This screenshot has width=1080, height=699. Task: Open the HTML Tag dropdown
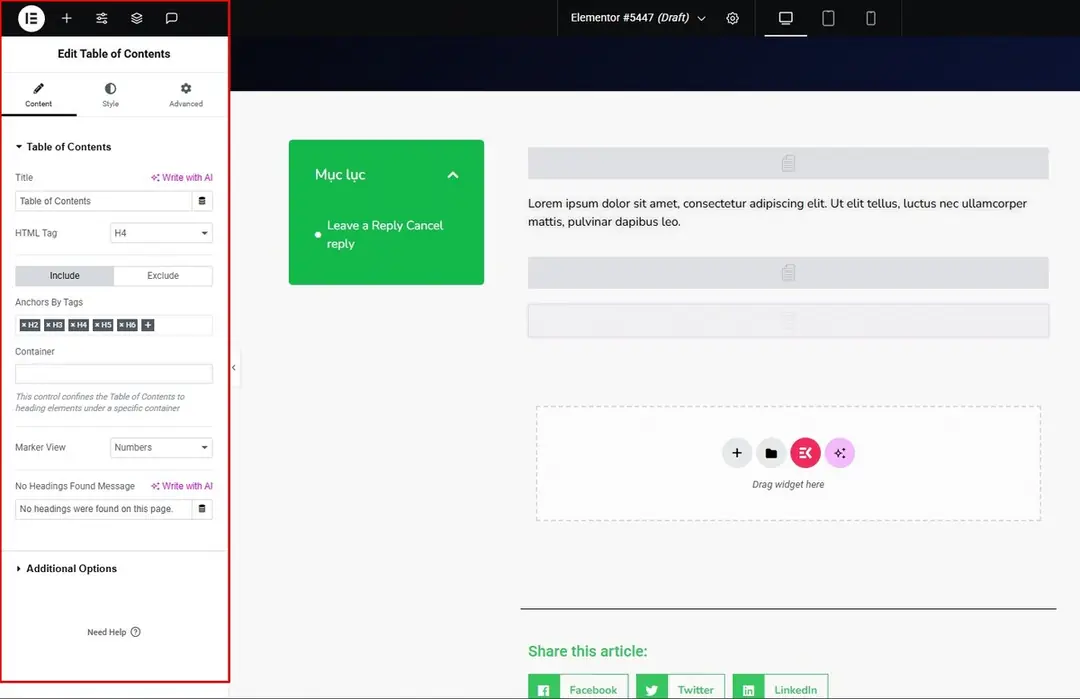161,233
